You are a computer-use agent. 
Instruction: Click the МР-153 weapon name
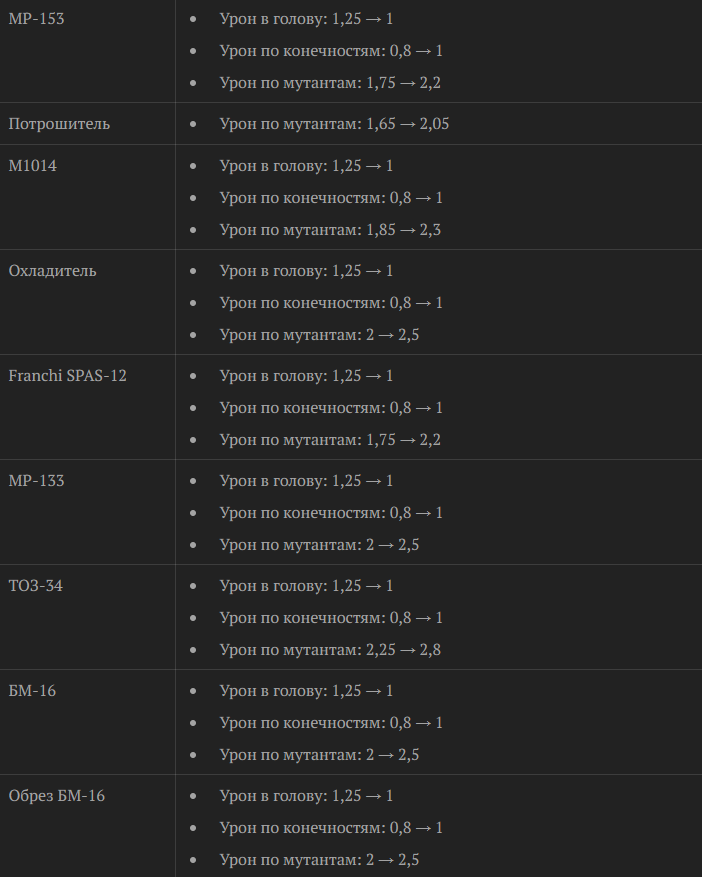tap(36, 18)
